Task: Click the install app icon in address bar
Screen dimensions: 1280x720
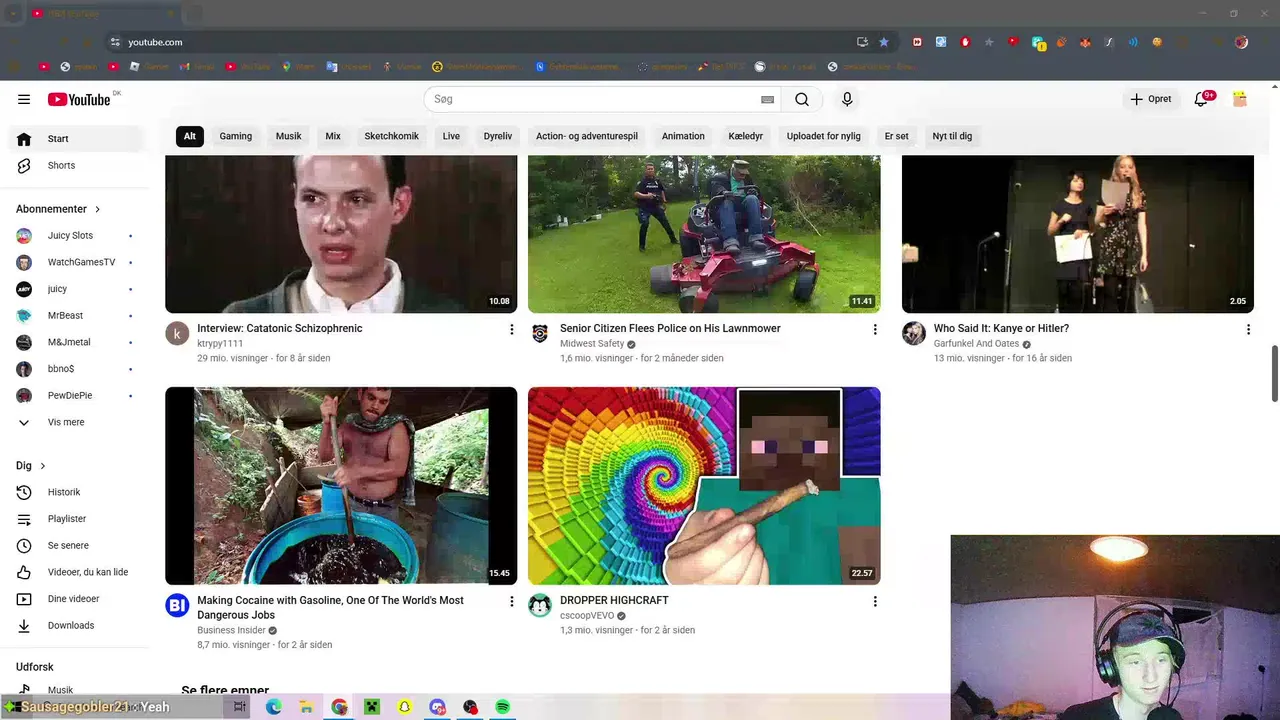Action: click(x=862, y=42)
